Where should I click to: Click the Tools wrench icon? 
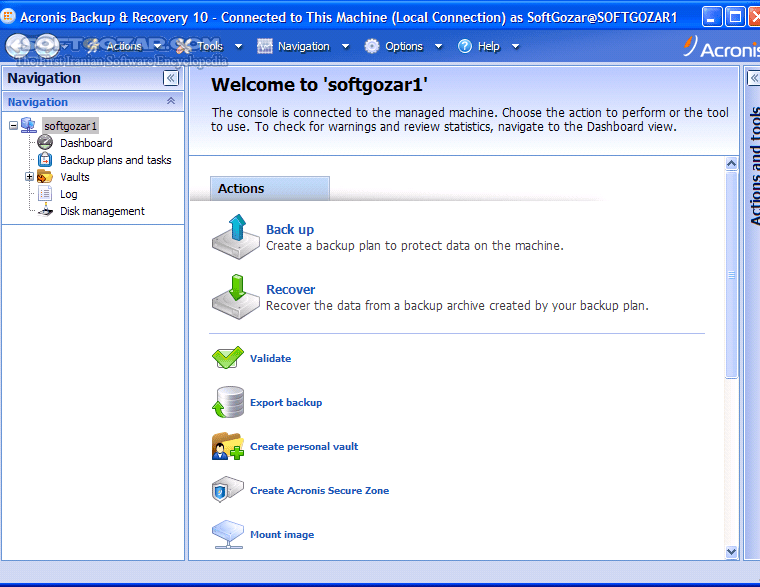click(x=184, y=47)
